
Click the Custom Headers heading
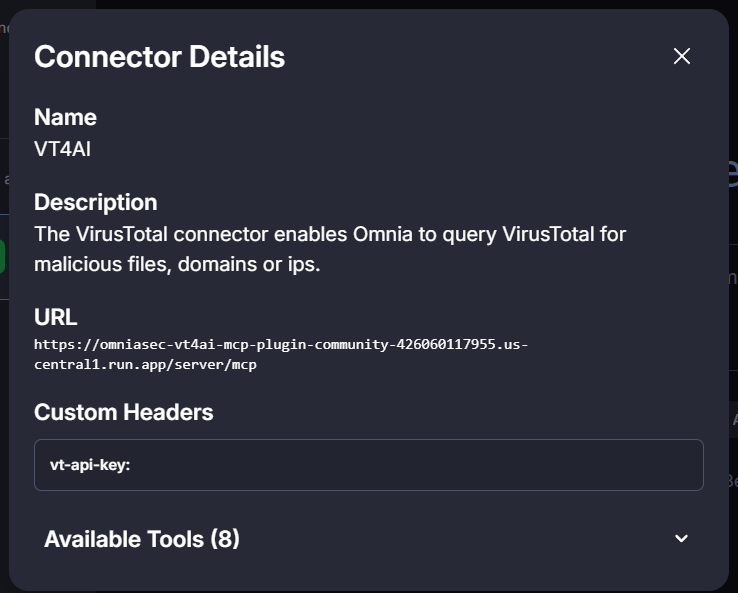pyautogui.click(x=123, y=412)
